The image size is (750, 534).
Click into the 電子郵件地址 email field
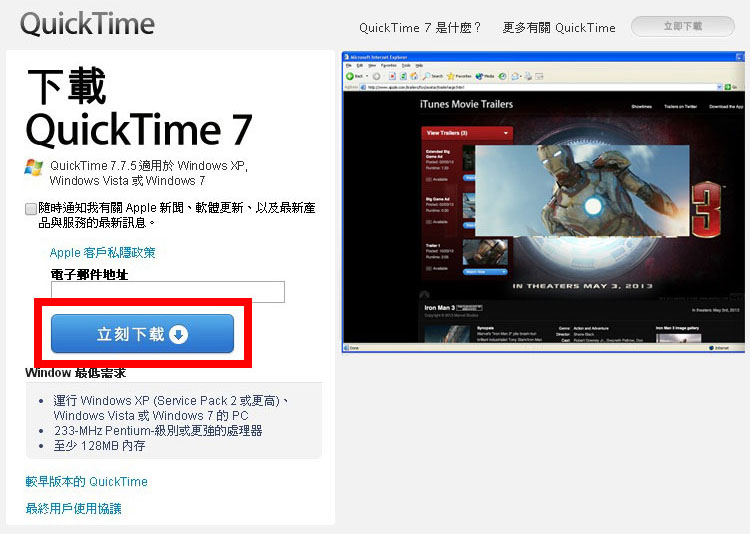tap(168, 291)
